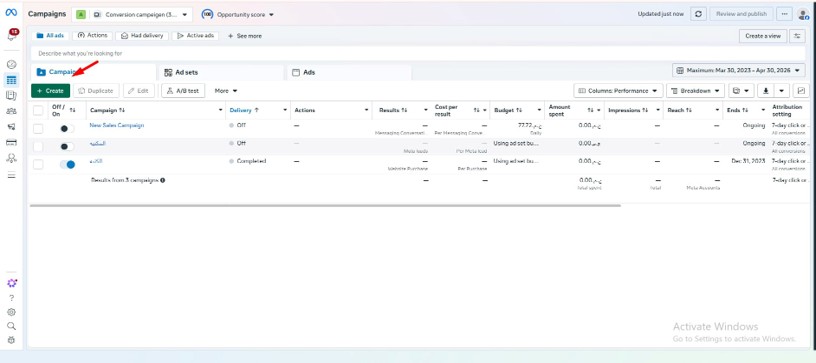Tick the checkbox for New Sales Campaign row

point(38,128)
